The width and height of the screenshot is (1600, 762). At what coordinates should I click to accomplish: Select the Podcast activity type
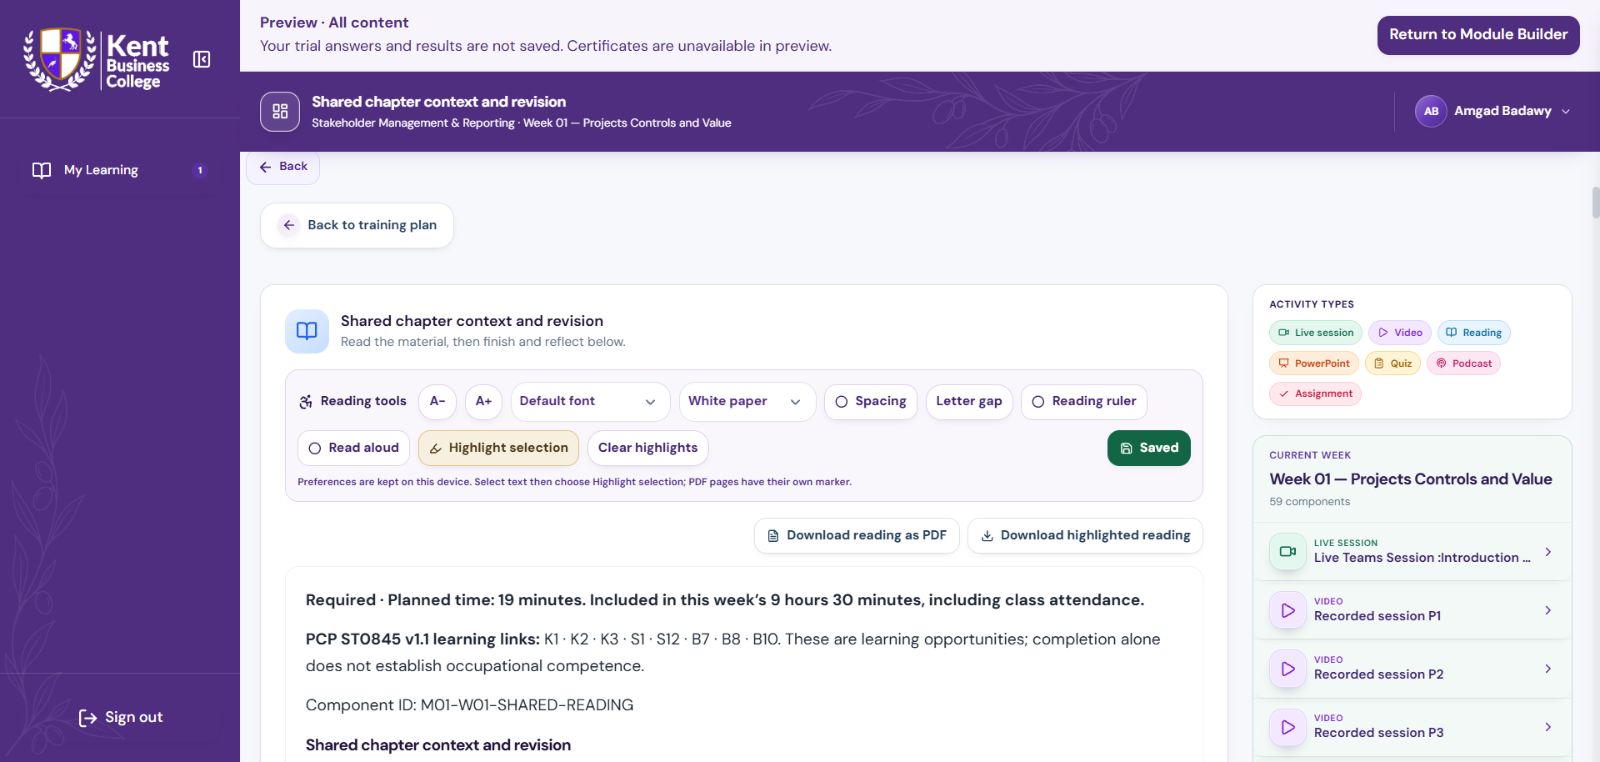point(1464,364)
